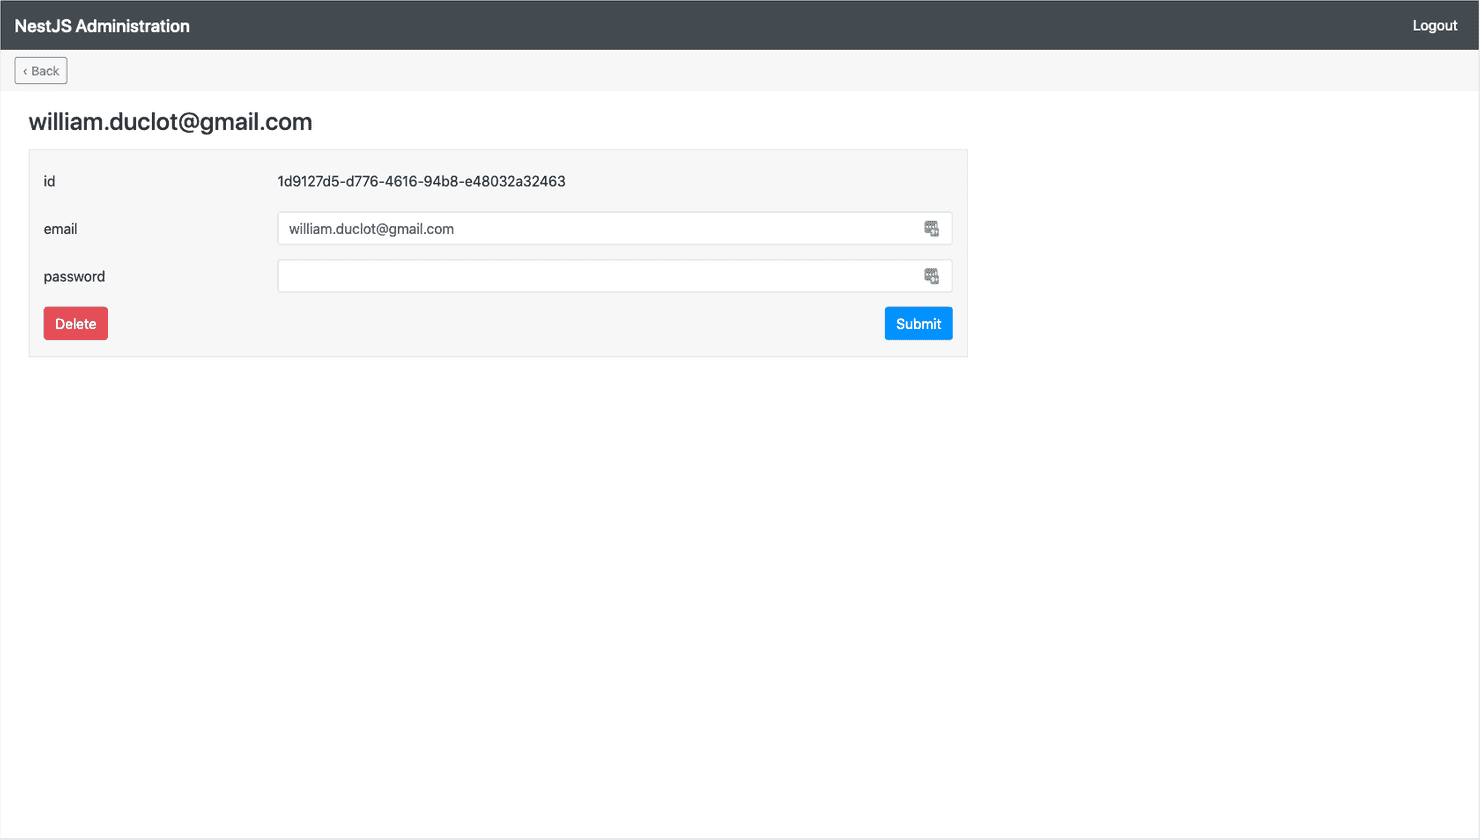Delete this user with the red button
This screenshot has width=1480, height=840.
76,324
